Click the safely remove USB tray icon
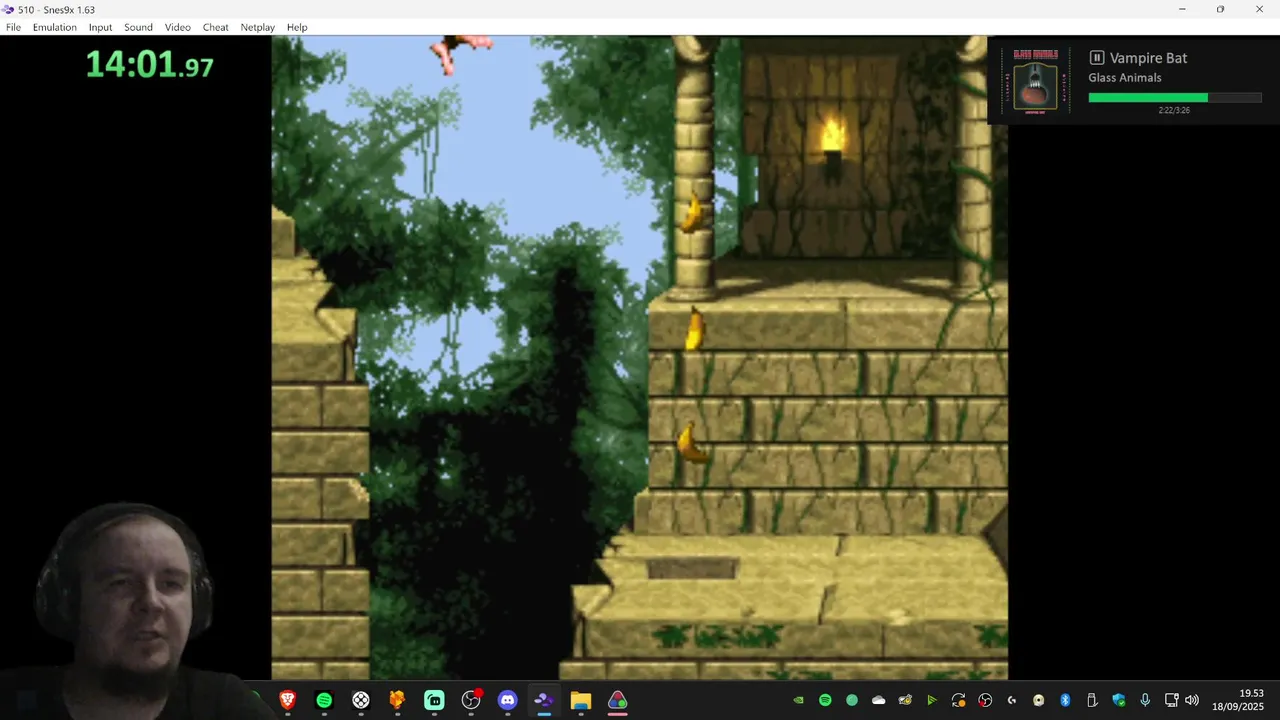The height and width of the screenshot is (720, 1280). click(x=1092, y=701)
